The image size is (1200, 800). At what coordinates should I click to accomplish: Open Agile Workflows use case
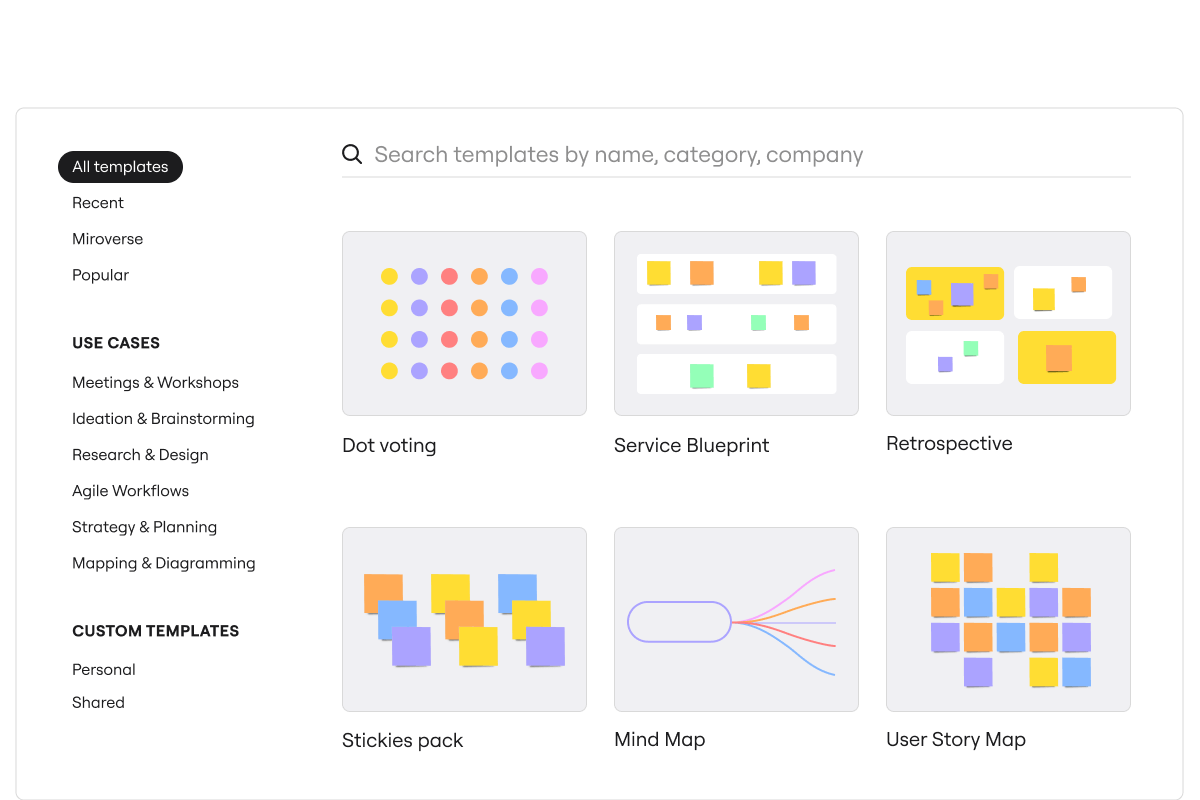click(x=130, y=490)
